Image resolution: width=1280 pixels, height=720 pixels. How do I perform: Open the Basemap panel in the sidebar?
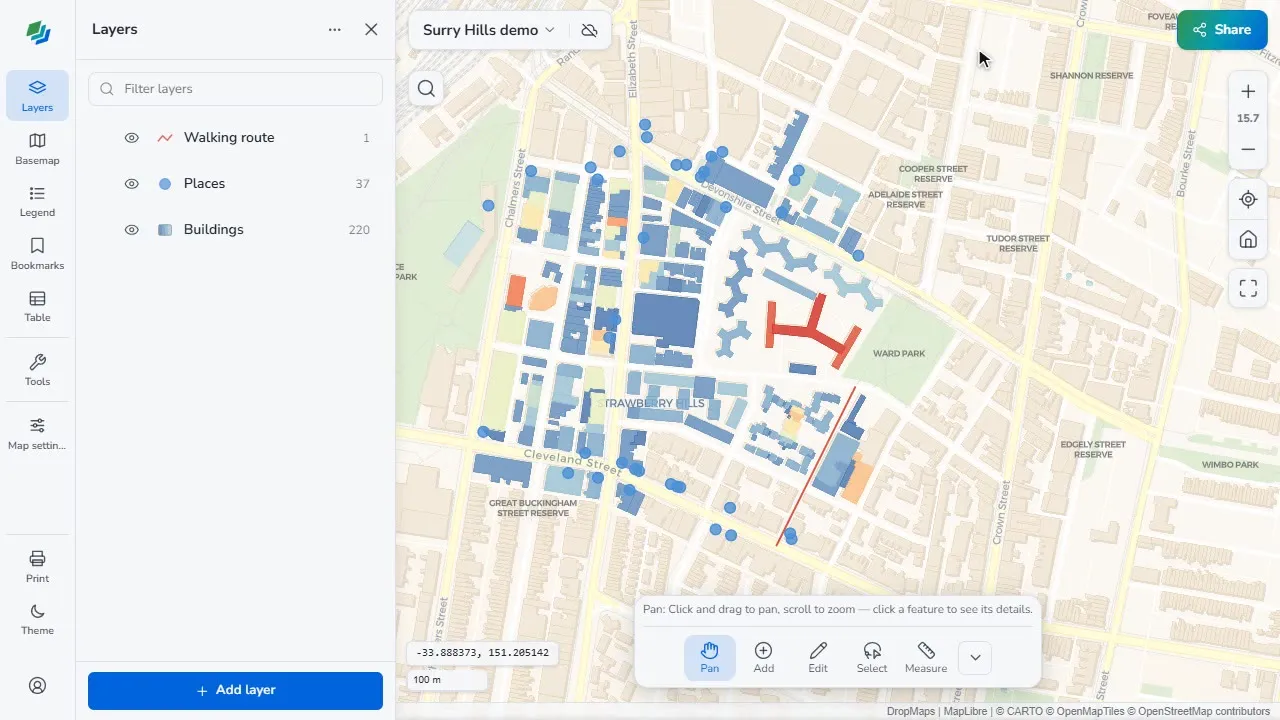click(37, 148)
